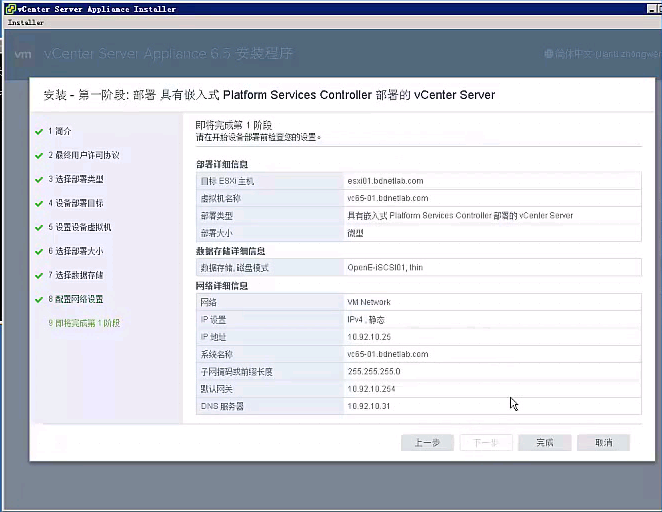The image size is (662, 512).
Task: Click green checkmark beside step 8
Action: (39, 300)
